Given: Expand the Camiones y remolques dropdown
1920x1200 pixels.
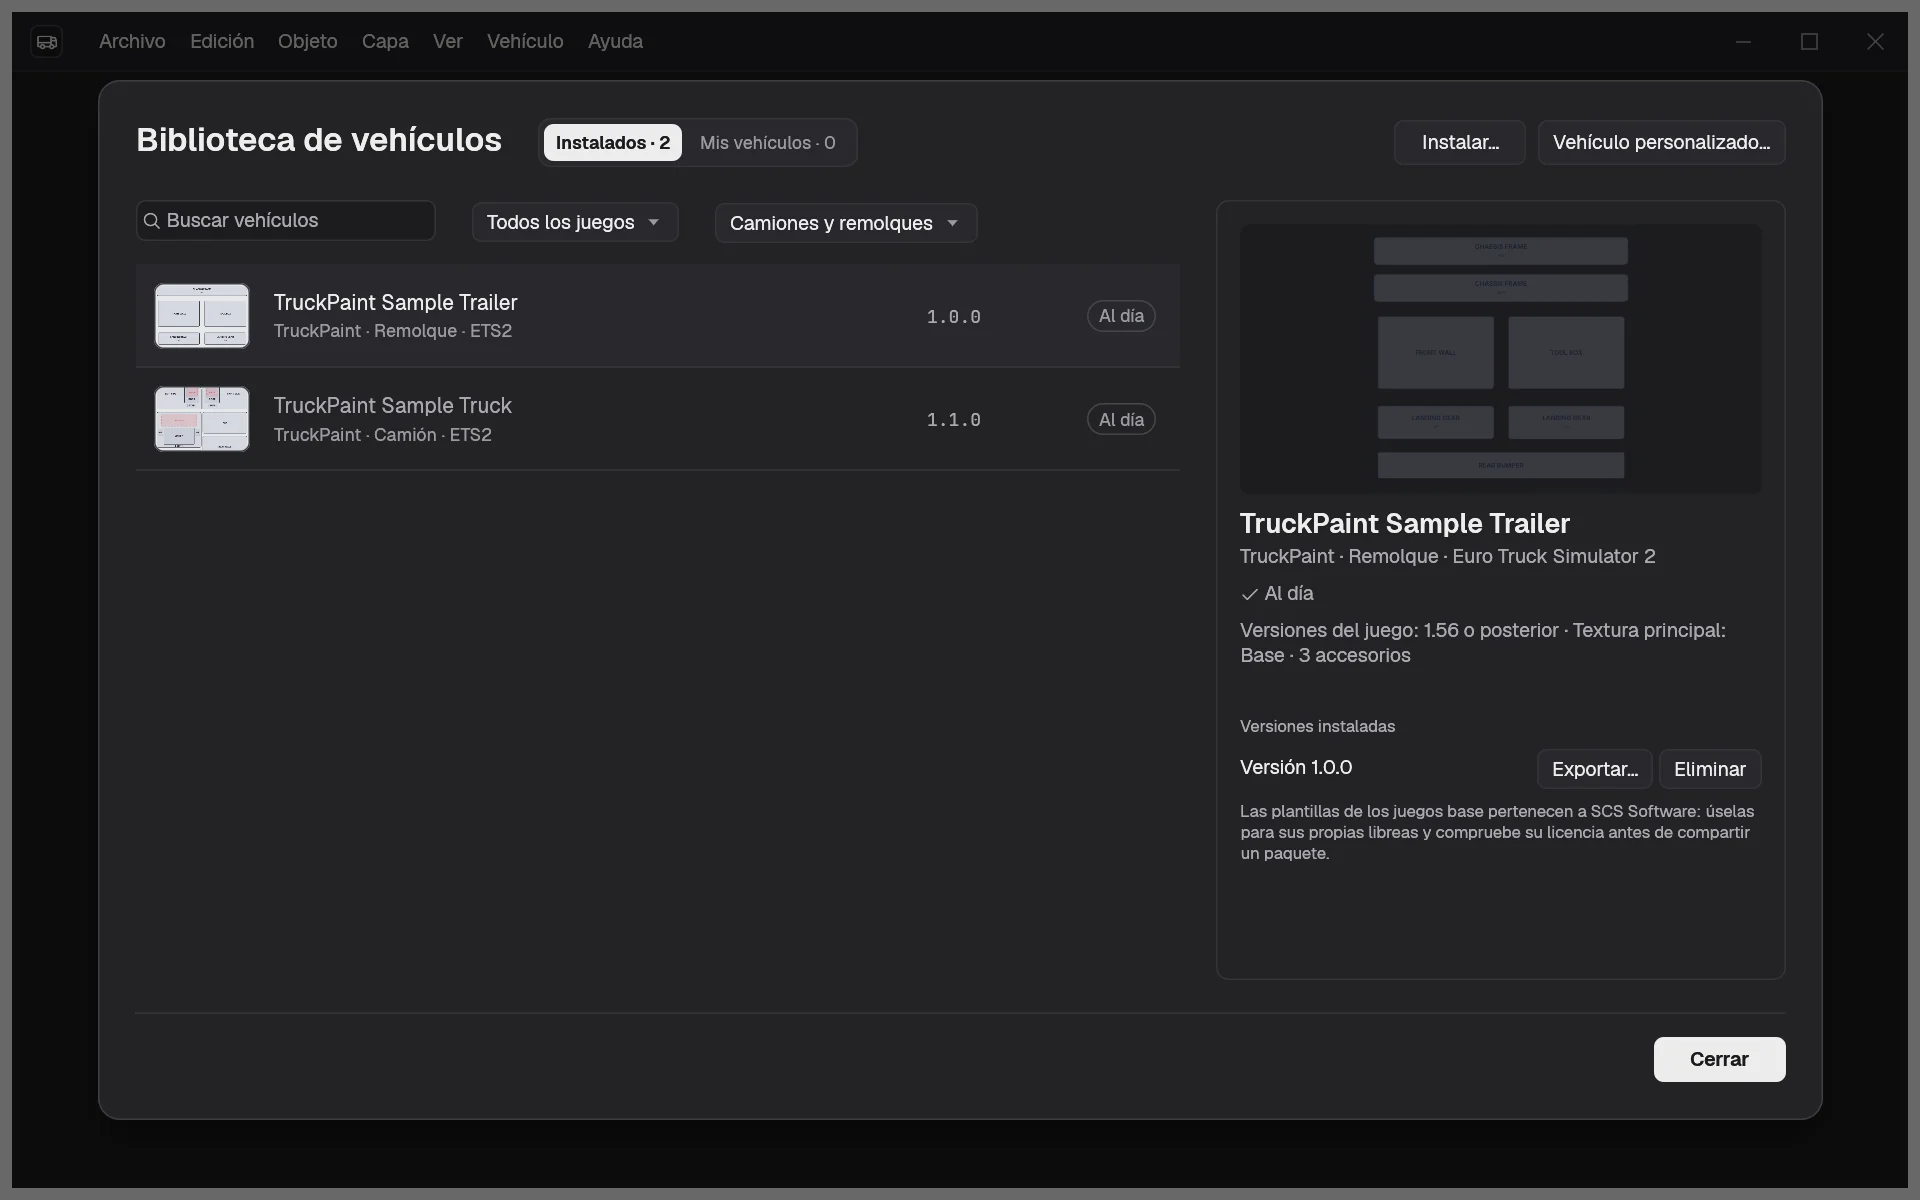Looking at the screenshot, I should [846, 223].
